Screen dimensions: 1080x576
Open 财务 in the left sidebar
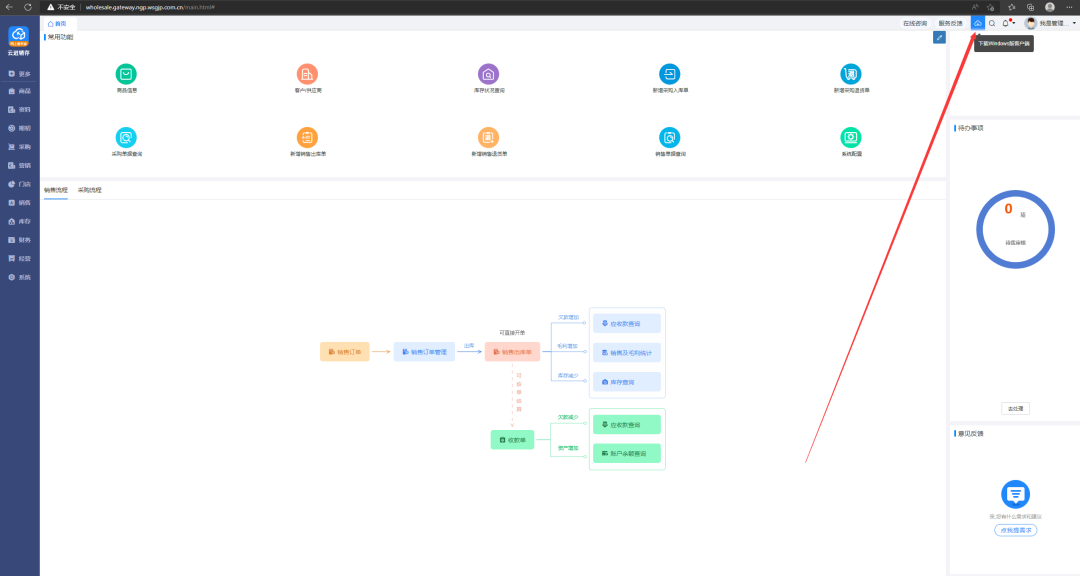point(20,240)
